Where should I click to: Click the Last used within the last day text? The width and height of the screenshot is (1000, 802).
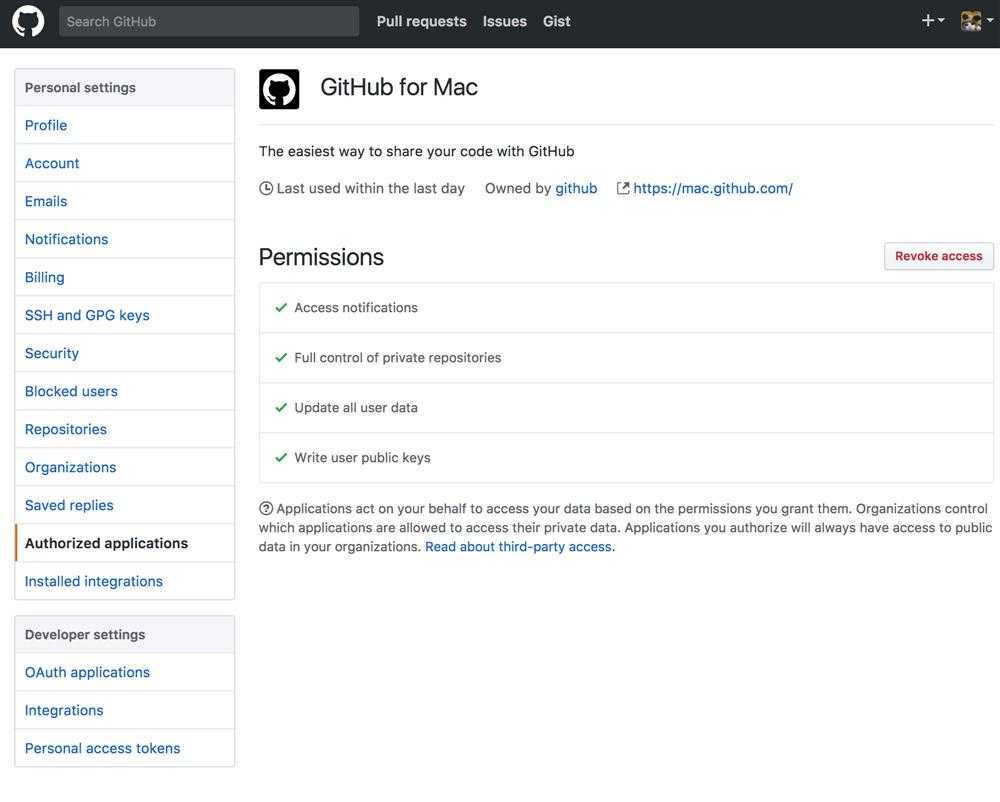click(x=371, y=188)
